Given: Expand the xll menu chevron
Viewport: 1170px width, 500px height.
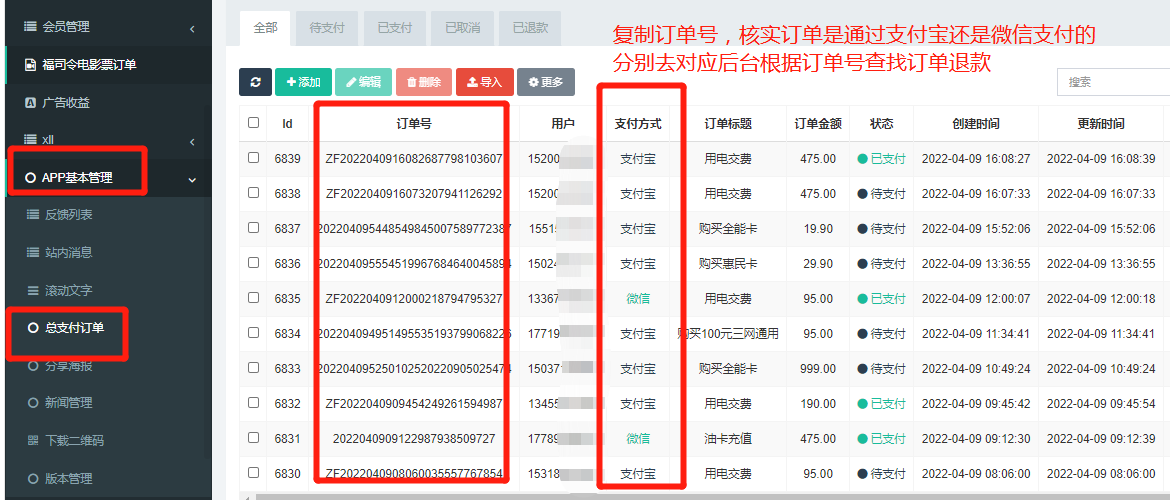Looking at the screenshot, I should [x=192, y=142].
